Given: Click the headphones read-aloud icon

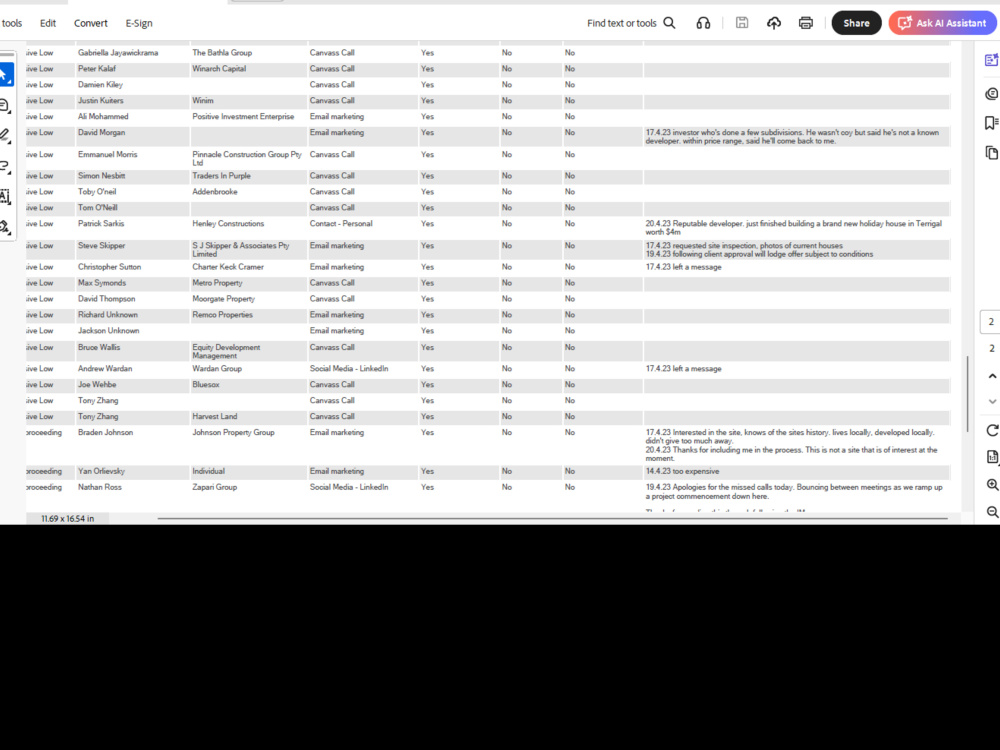Looking at the screenshot, I should click(703, 23).
